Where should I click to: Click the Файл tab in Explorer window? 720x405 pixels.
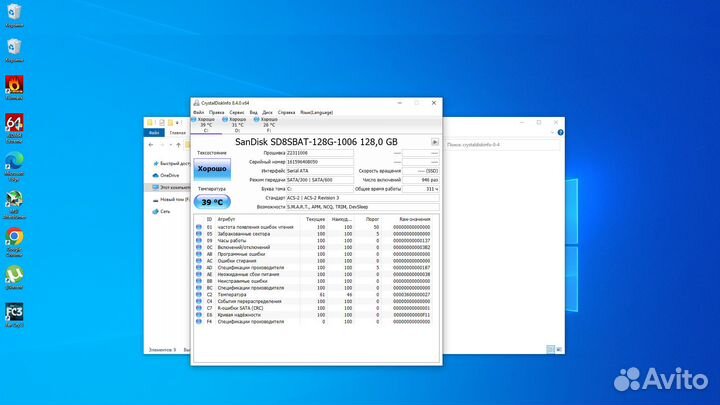point(154,133)
